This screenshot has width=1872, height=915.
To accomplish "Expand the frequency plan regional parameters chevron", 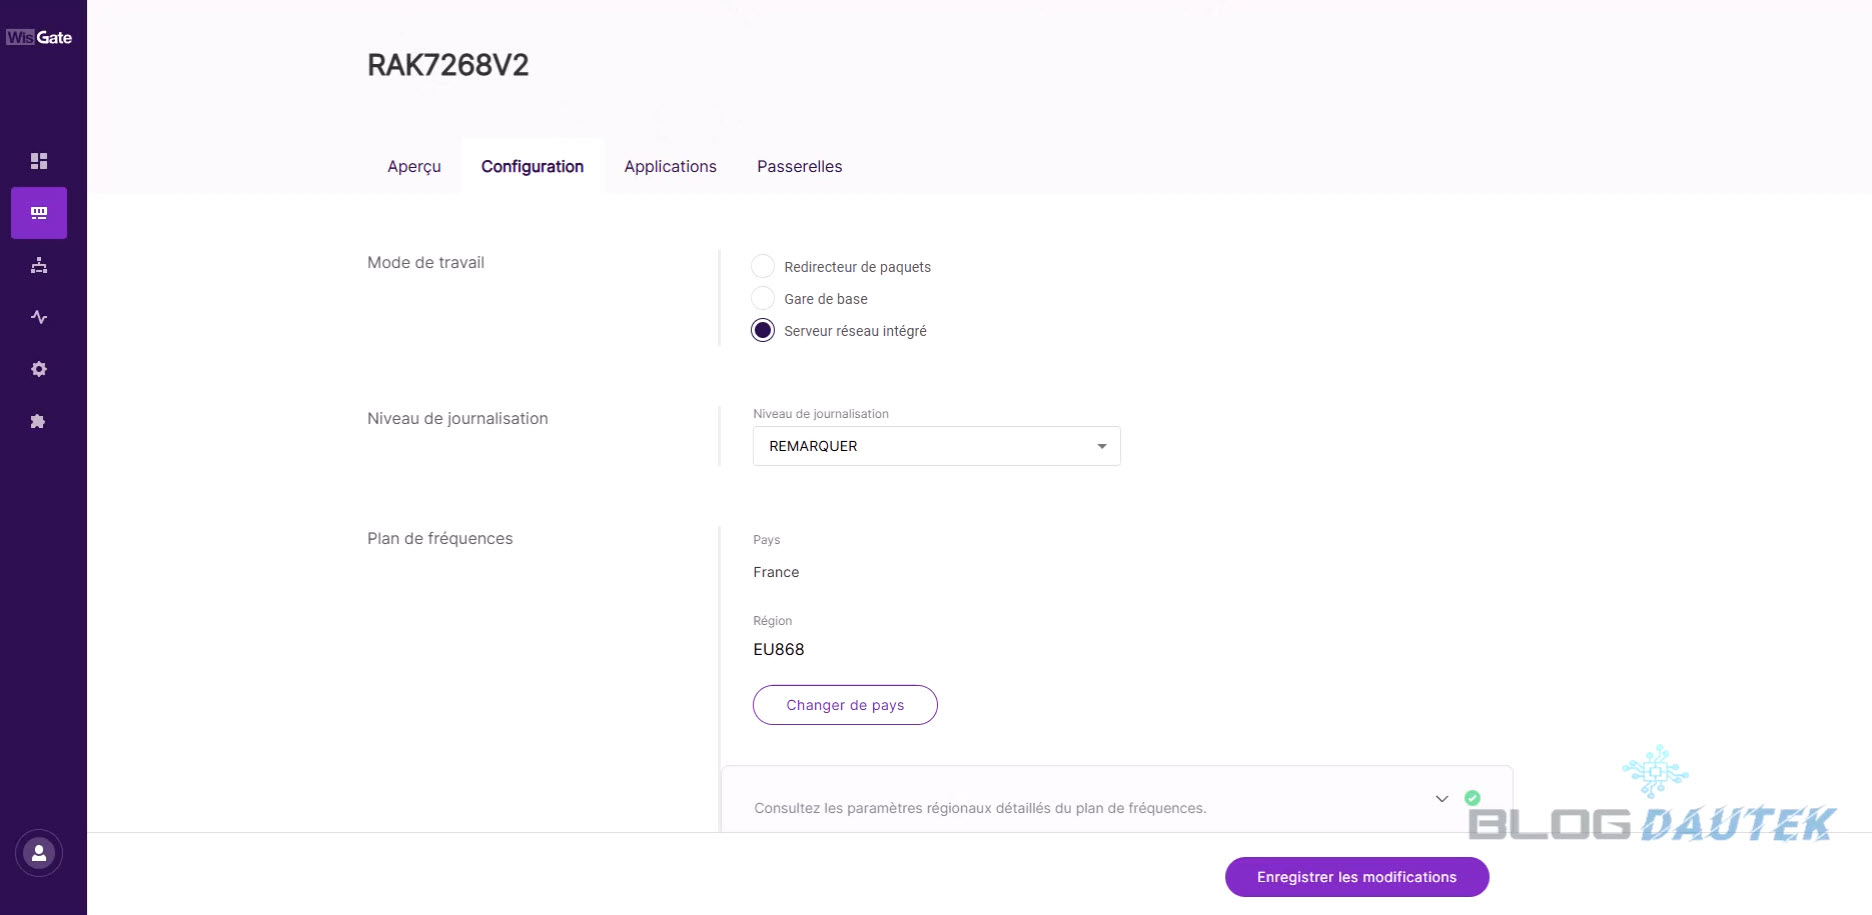I will (1441, 798).
